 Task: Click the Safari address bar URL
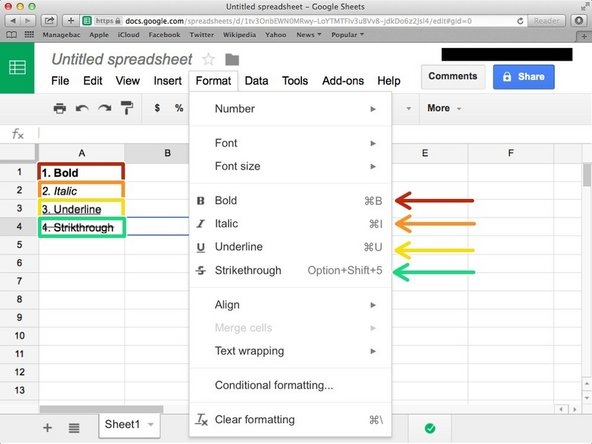(298, 21)
